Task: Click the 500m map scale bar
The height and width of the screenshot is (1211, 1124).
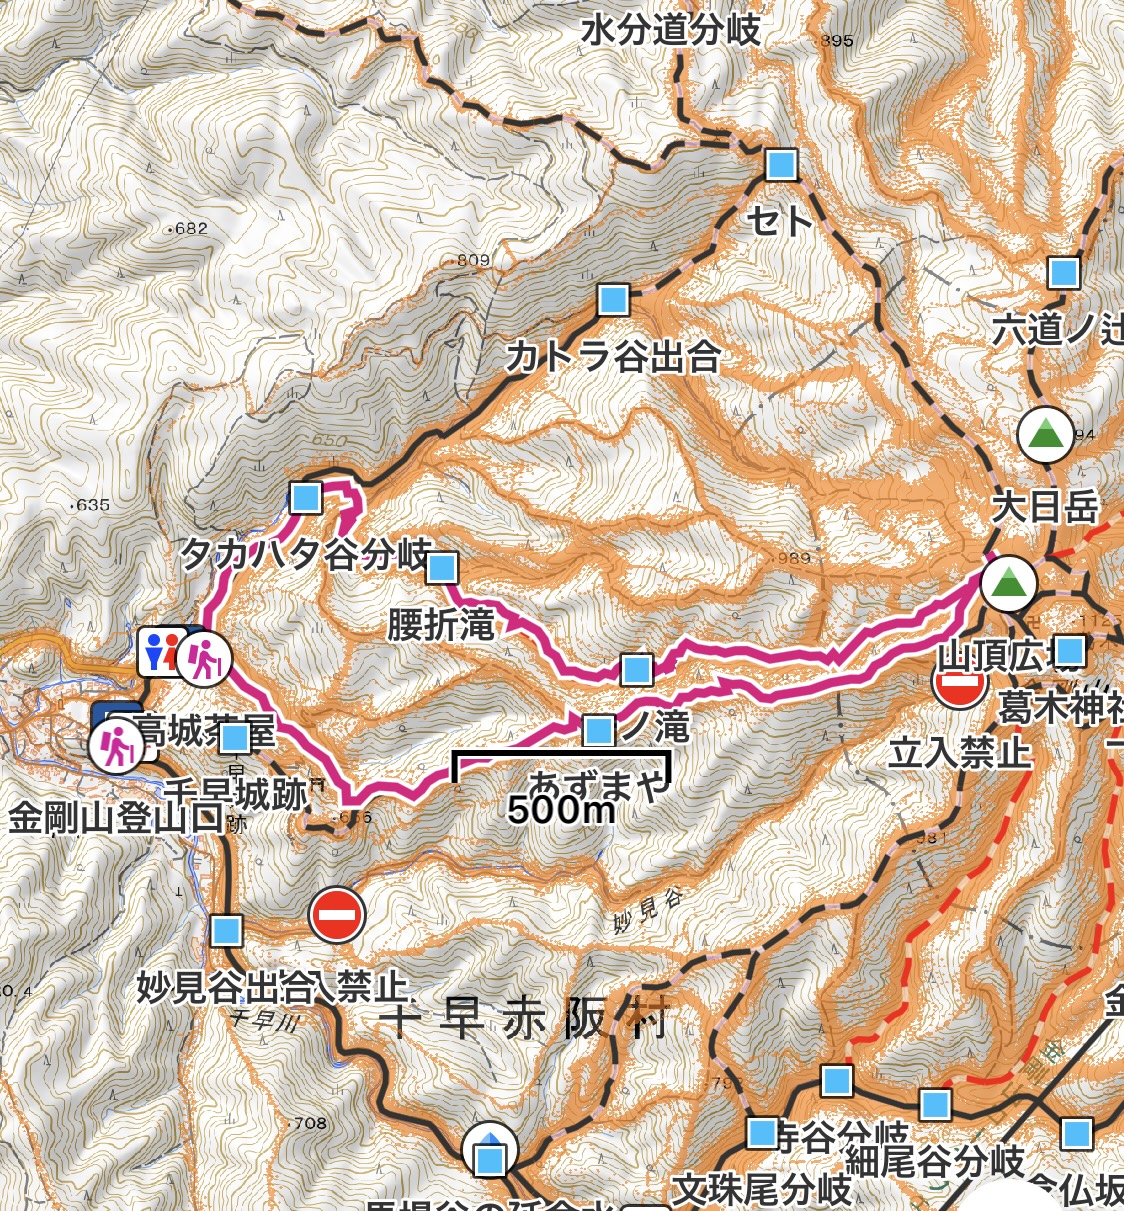Action: (561, 788)
